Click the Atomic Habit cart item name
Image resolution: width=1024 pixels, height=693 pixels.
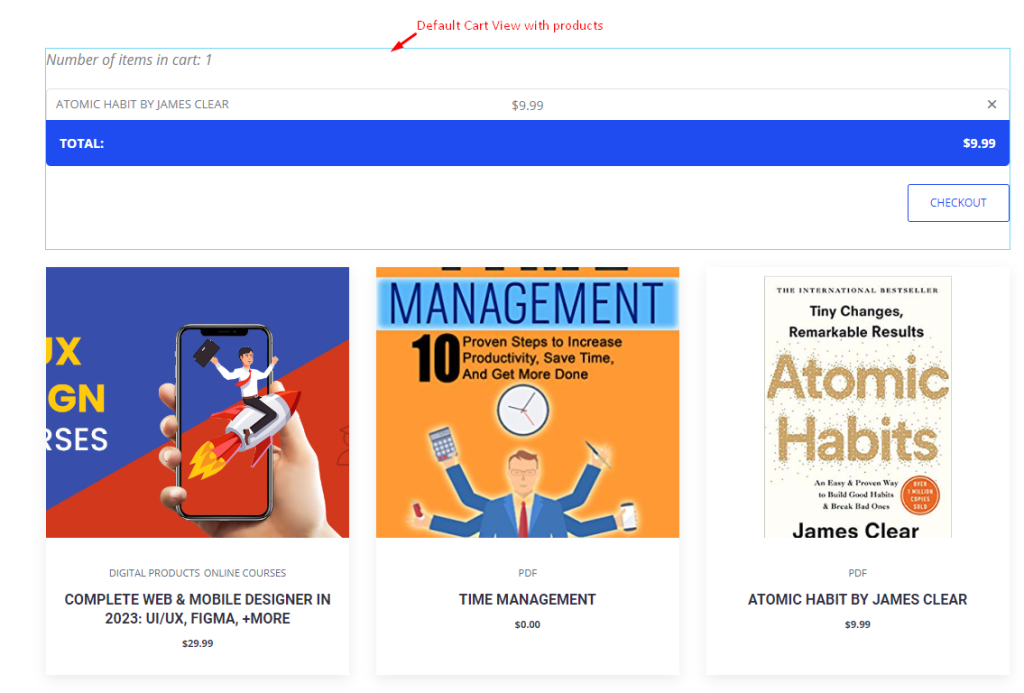pyautogui.click(x=142, y=105)
